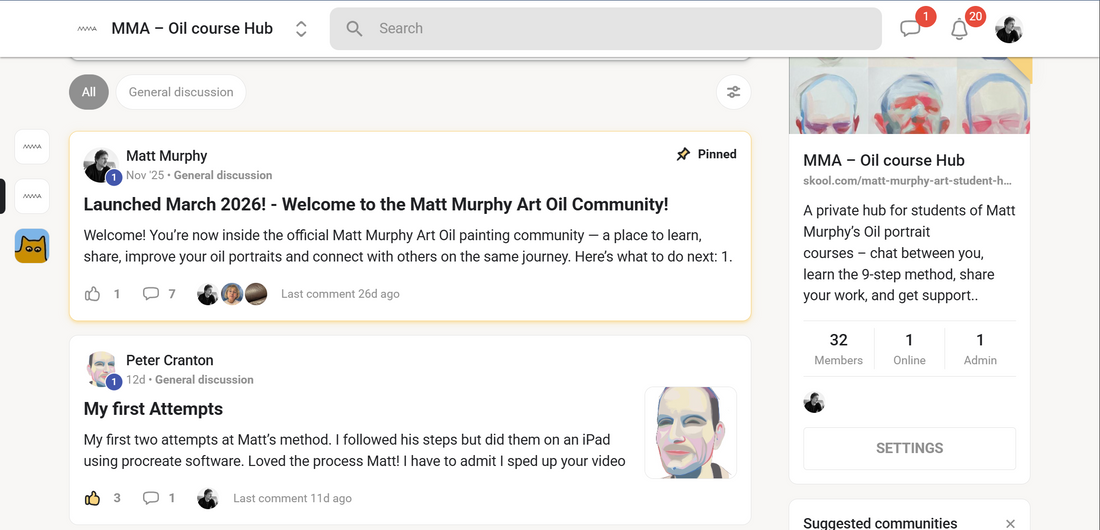Open the first community icon in left sidebar
This screenshot has width=1100, height=530.
point(32,147)
